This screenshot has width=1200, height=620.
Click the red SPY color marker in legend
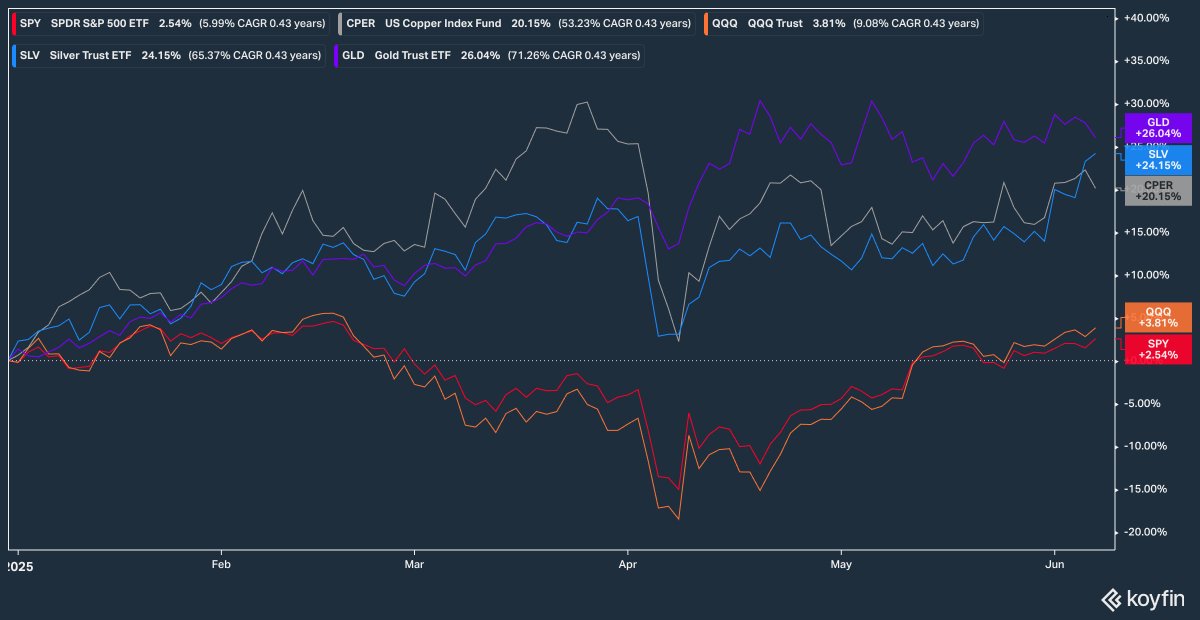pos(15,23)
